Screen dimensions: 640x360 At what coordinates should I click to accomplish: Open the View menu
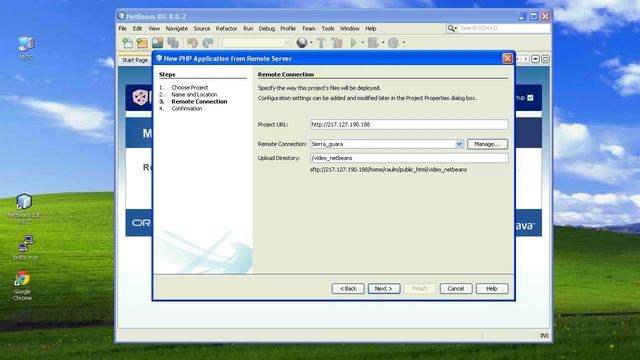(154, 29)
